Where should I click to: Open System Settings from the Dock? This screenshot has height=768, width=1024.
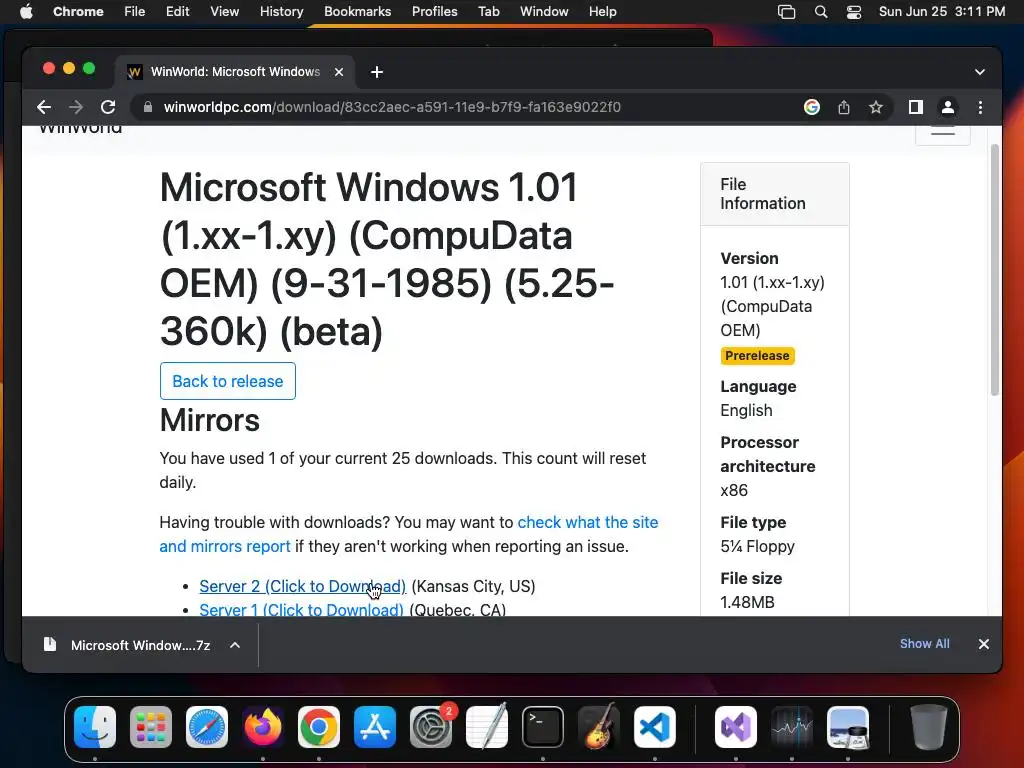(431, 727)
